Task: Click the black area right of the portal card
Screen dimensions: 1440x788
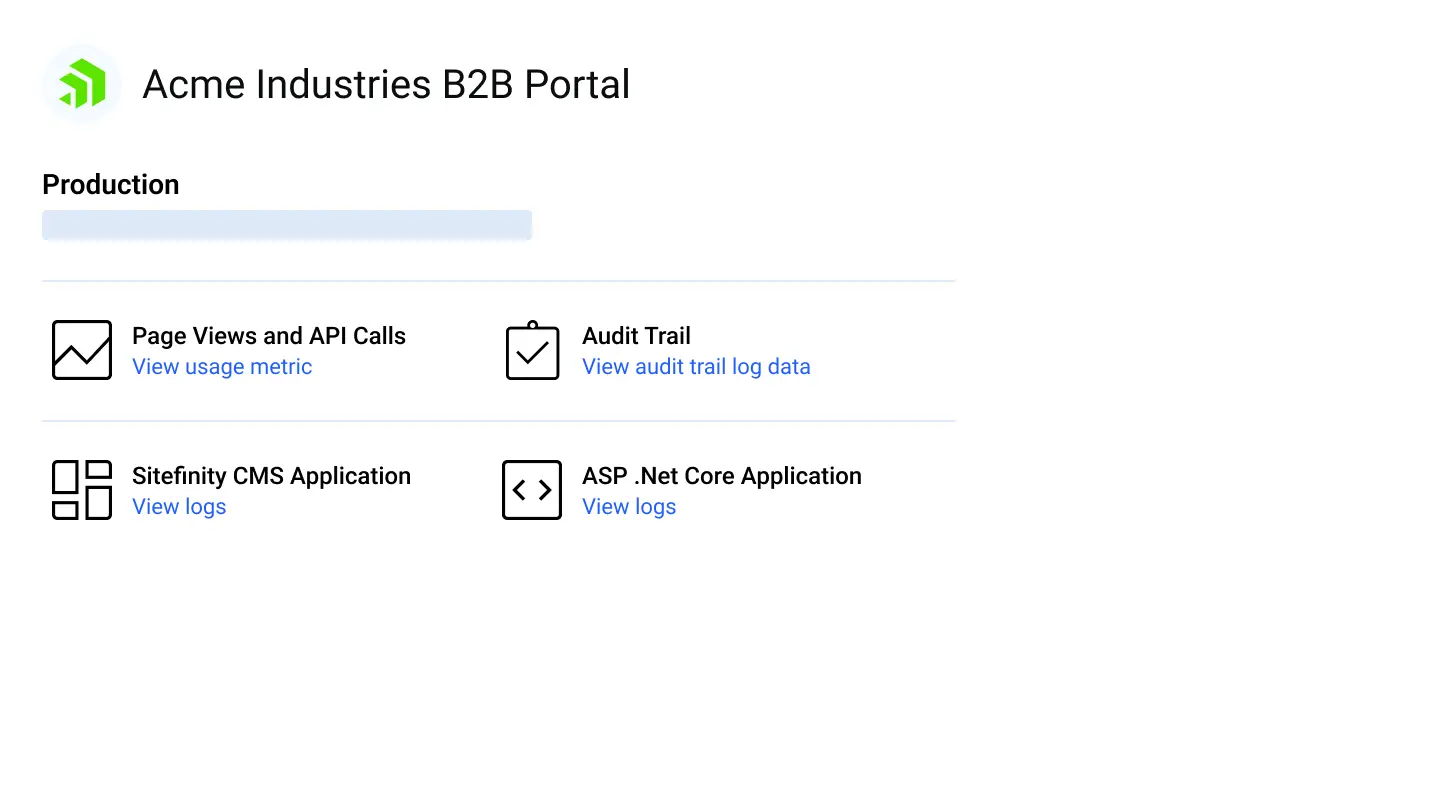Action: pyautogui.click(x=1220, y=300)
